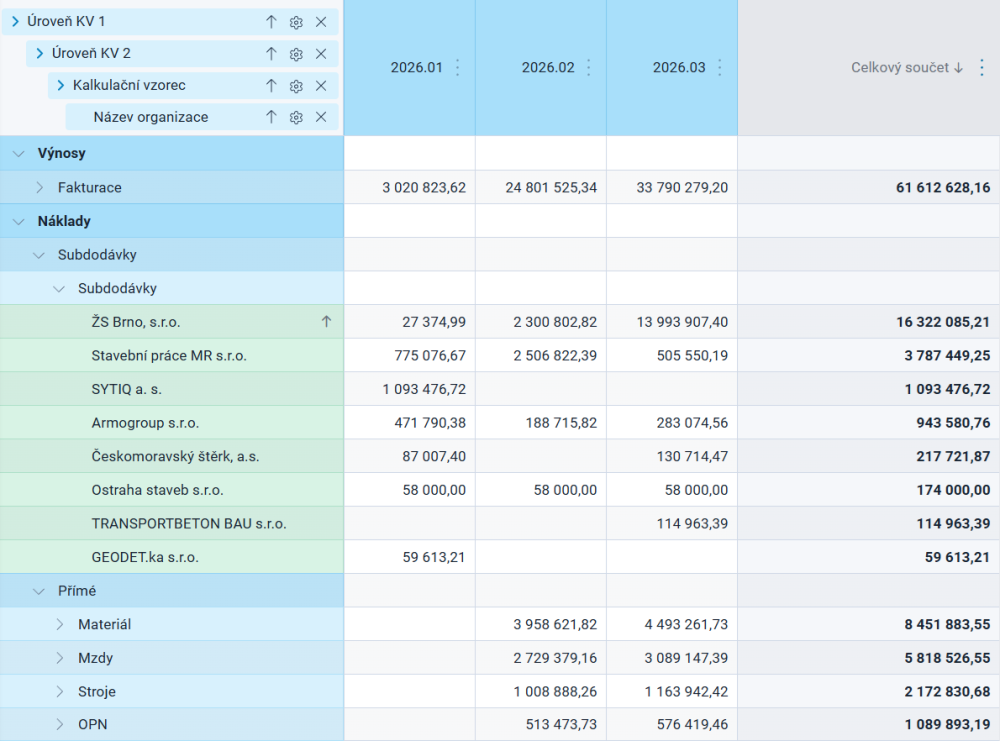
Task: Expand the Materiál row
Action: [59, 625]
